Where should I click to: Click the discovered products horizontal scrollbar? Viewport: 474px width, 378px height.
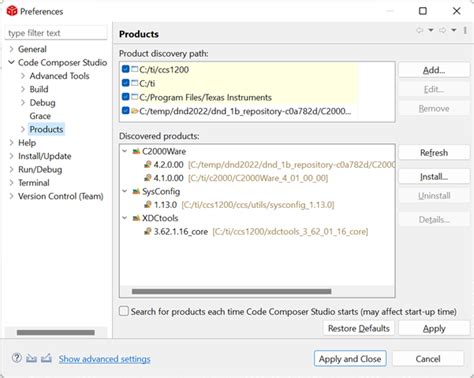click(231, 291)
